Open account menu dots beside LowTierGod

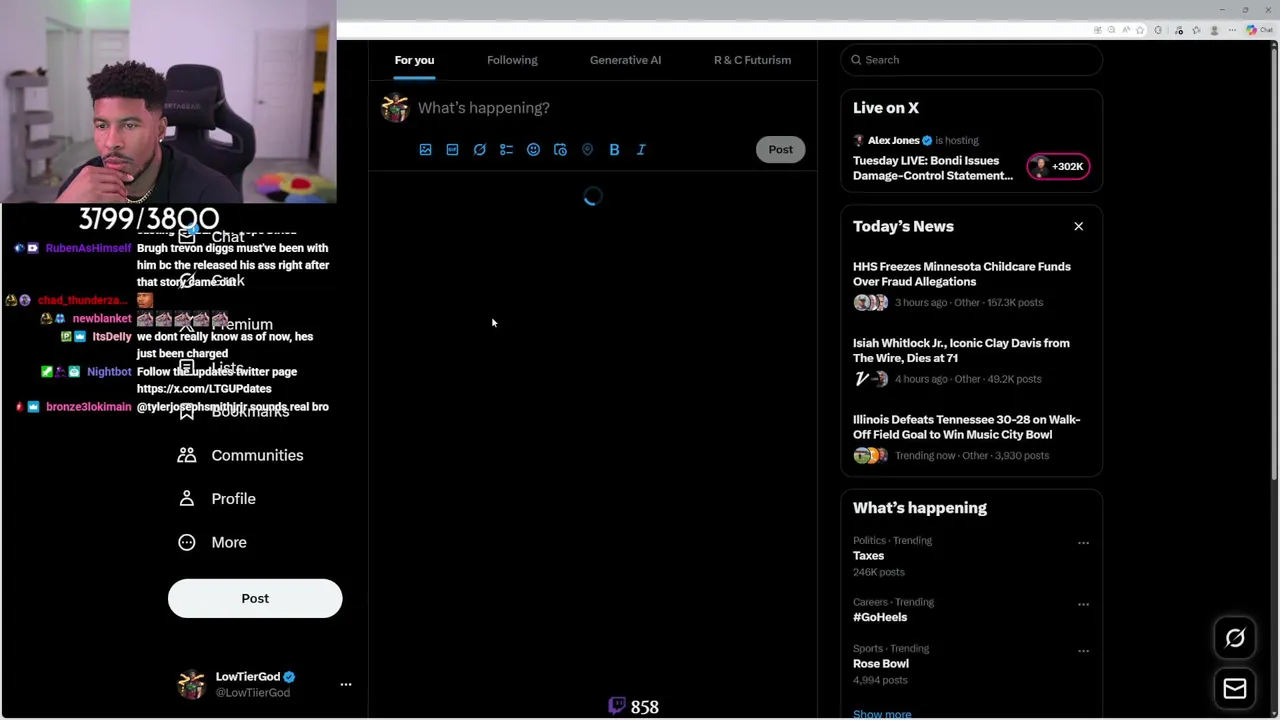pos(346,685)
